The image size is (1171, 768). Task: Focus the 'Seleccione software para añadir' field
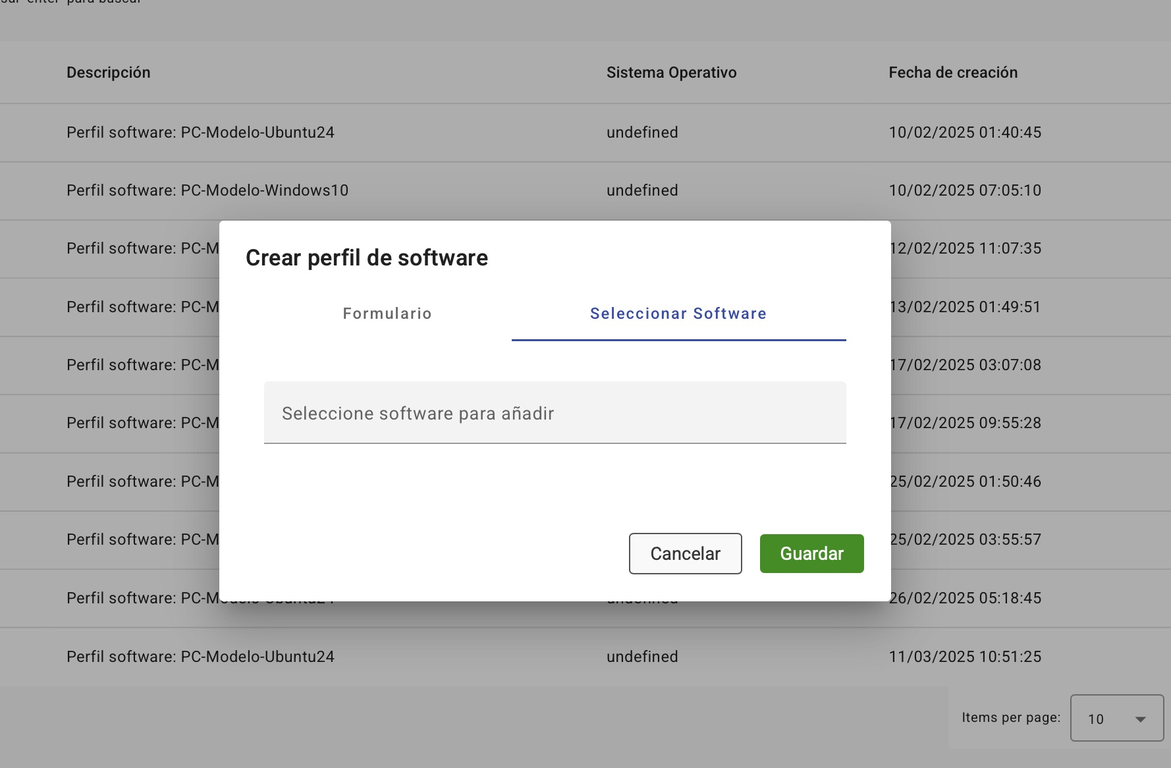coord(554,413)
